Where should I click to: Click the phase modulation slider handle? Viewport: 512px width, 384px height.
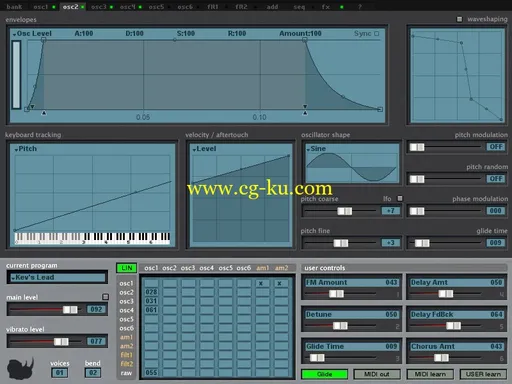(x=417, y=211)
